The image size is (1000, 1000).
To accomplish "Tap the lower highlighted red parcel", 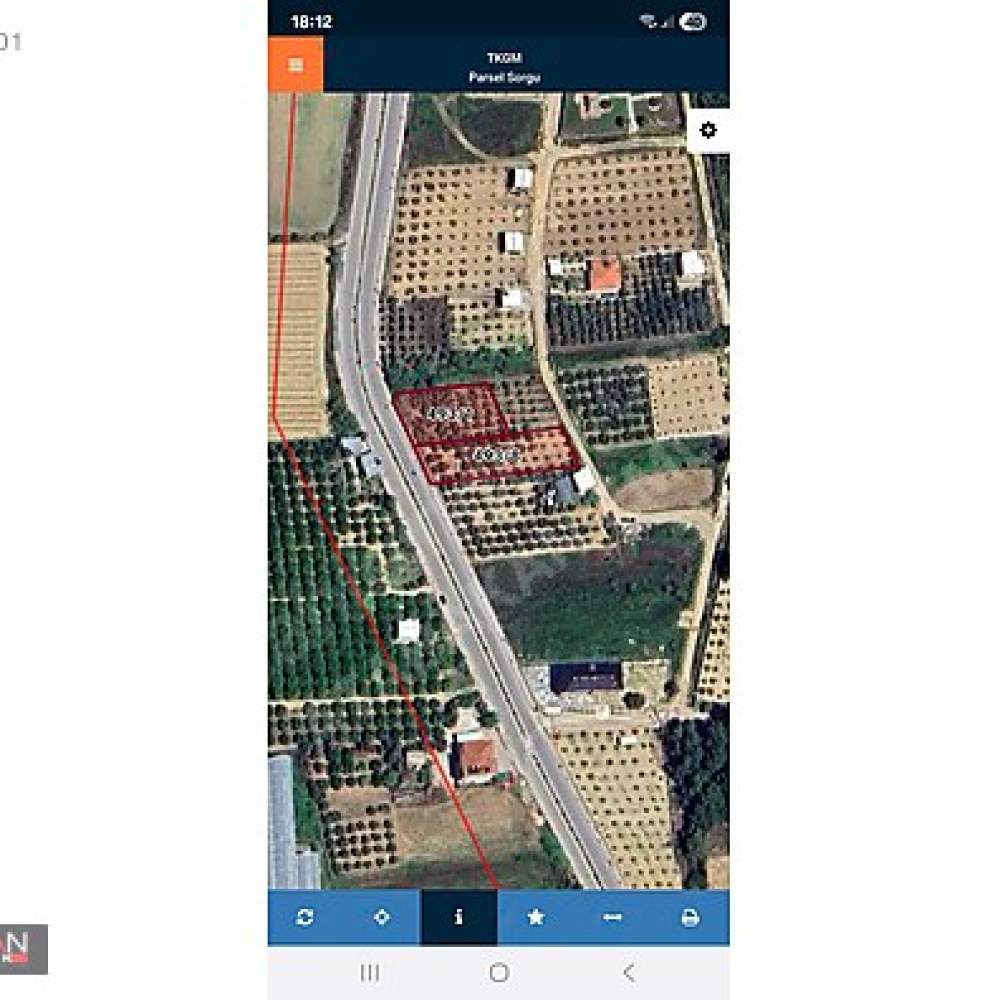I will (497, 455).
